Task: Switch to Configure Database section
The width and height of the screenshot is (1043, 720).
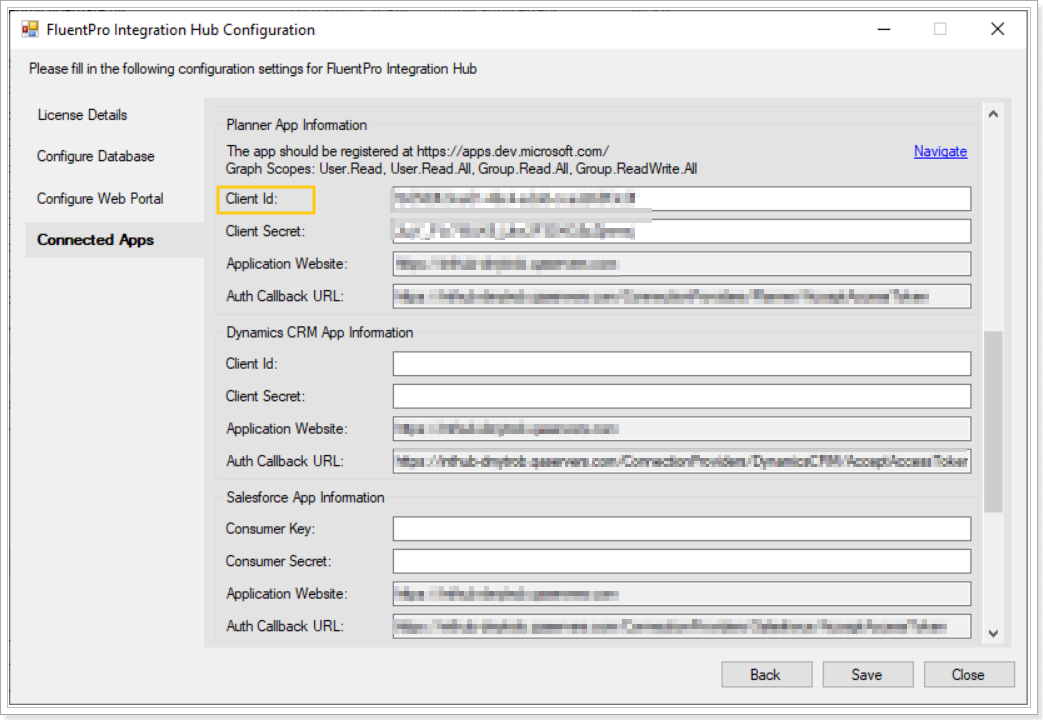Action: click(x=96, y=156)
